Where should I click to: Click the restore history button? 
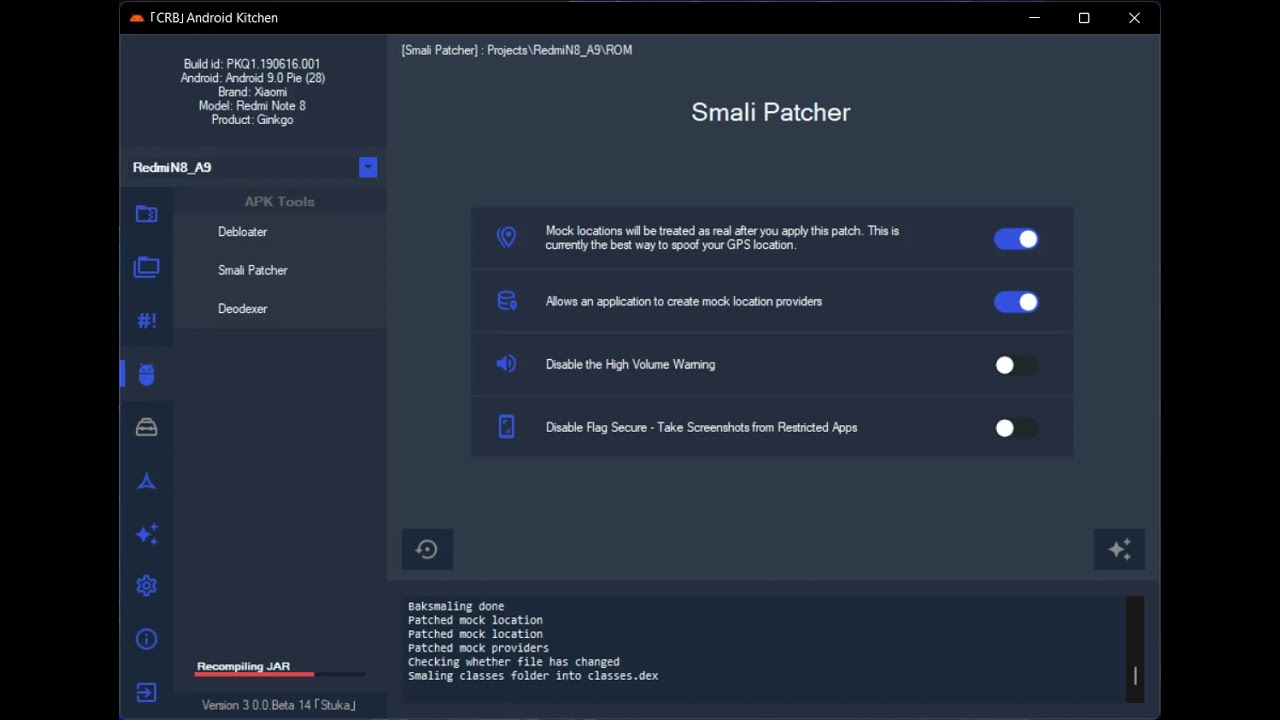(427, 549)
